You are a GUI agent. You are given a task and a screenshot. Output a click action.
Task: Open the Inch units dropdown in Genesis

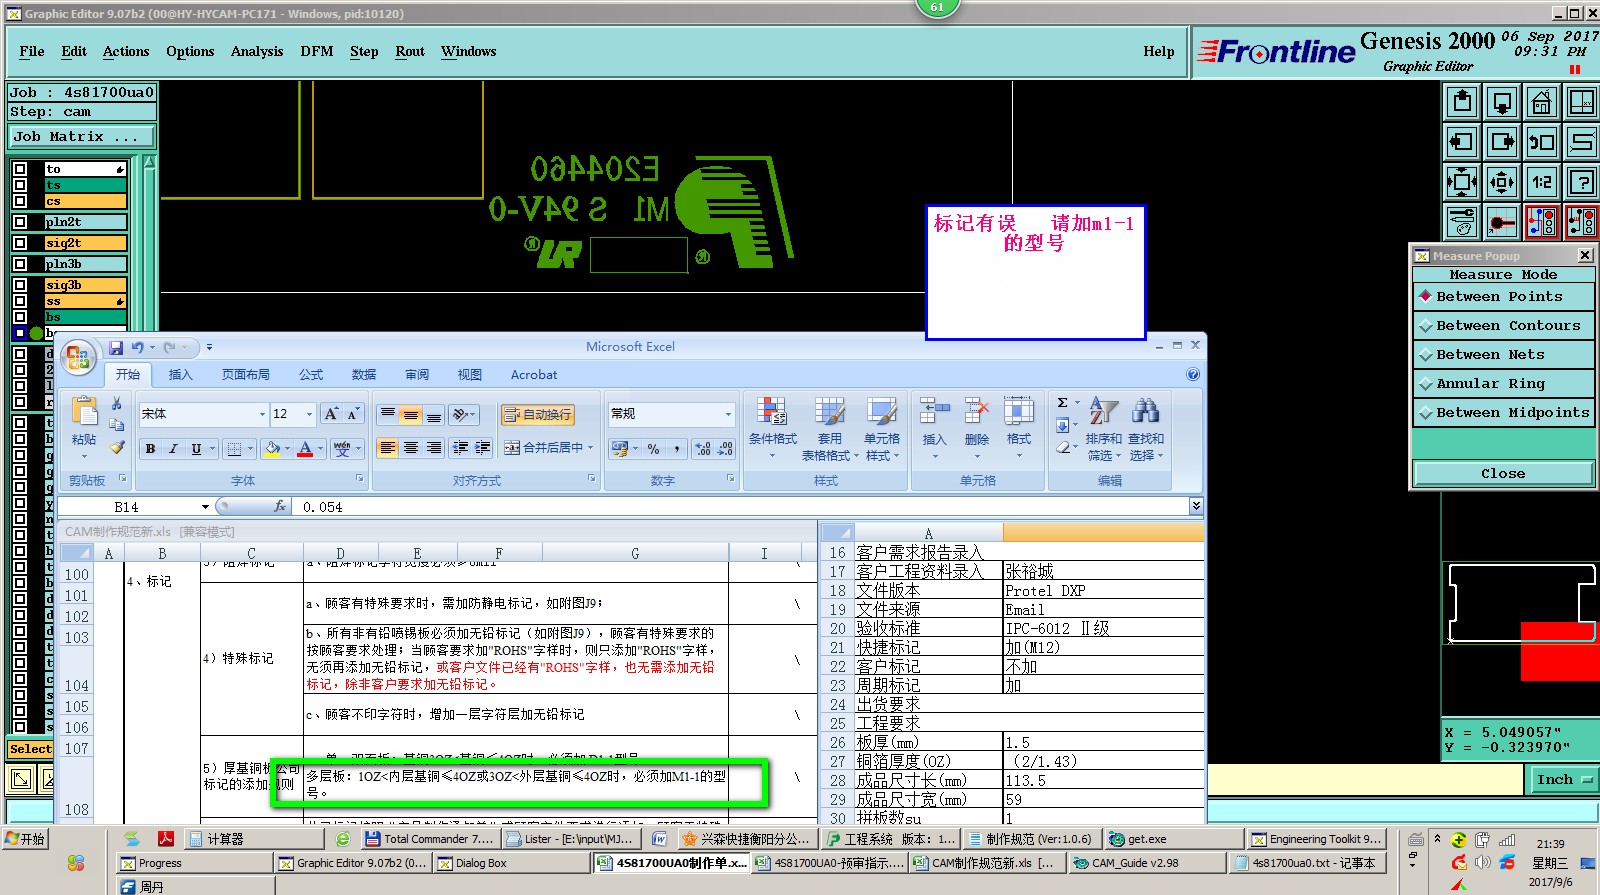1563,780
